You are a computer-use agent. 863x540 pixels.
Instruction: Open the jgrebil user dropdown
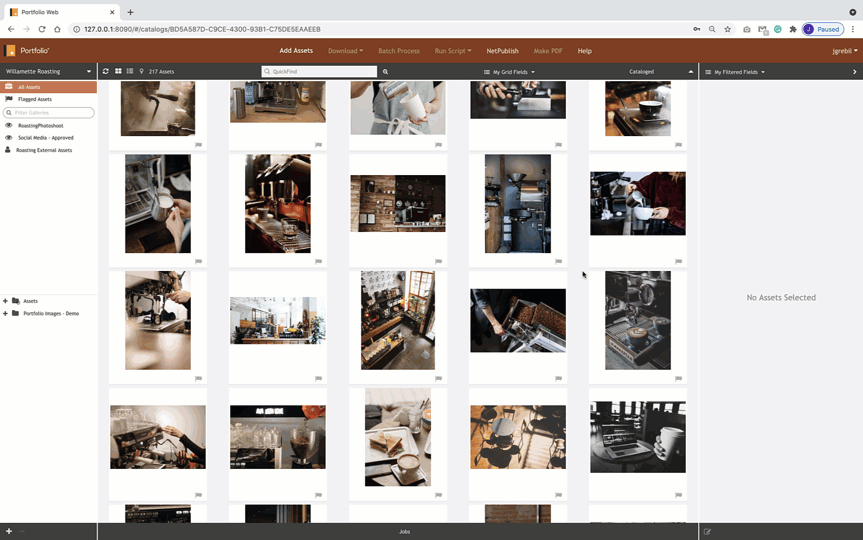pyautogui.click(x=844, y=51)
